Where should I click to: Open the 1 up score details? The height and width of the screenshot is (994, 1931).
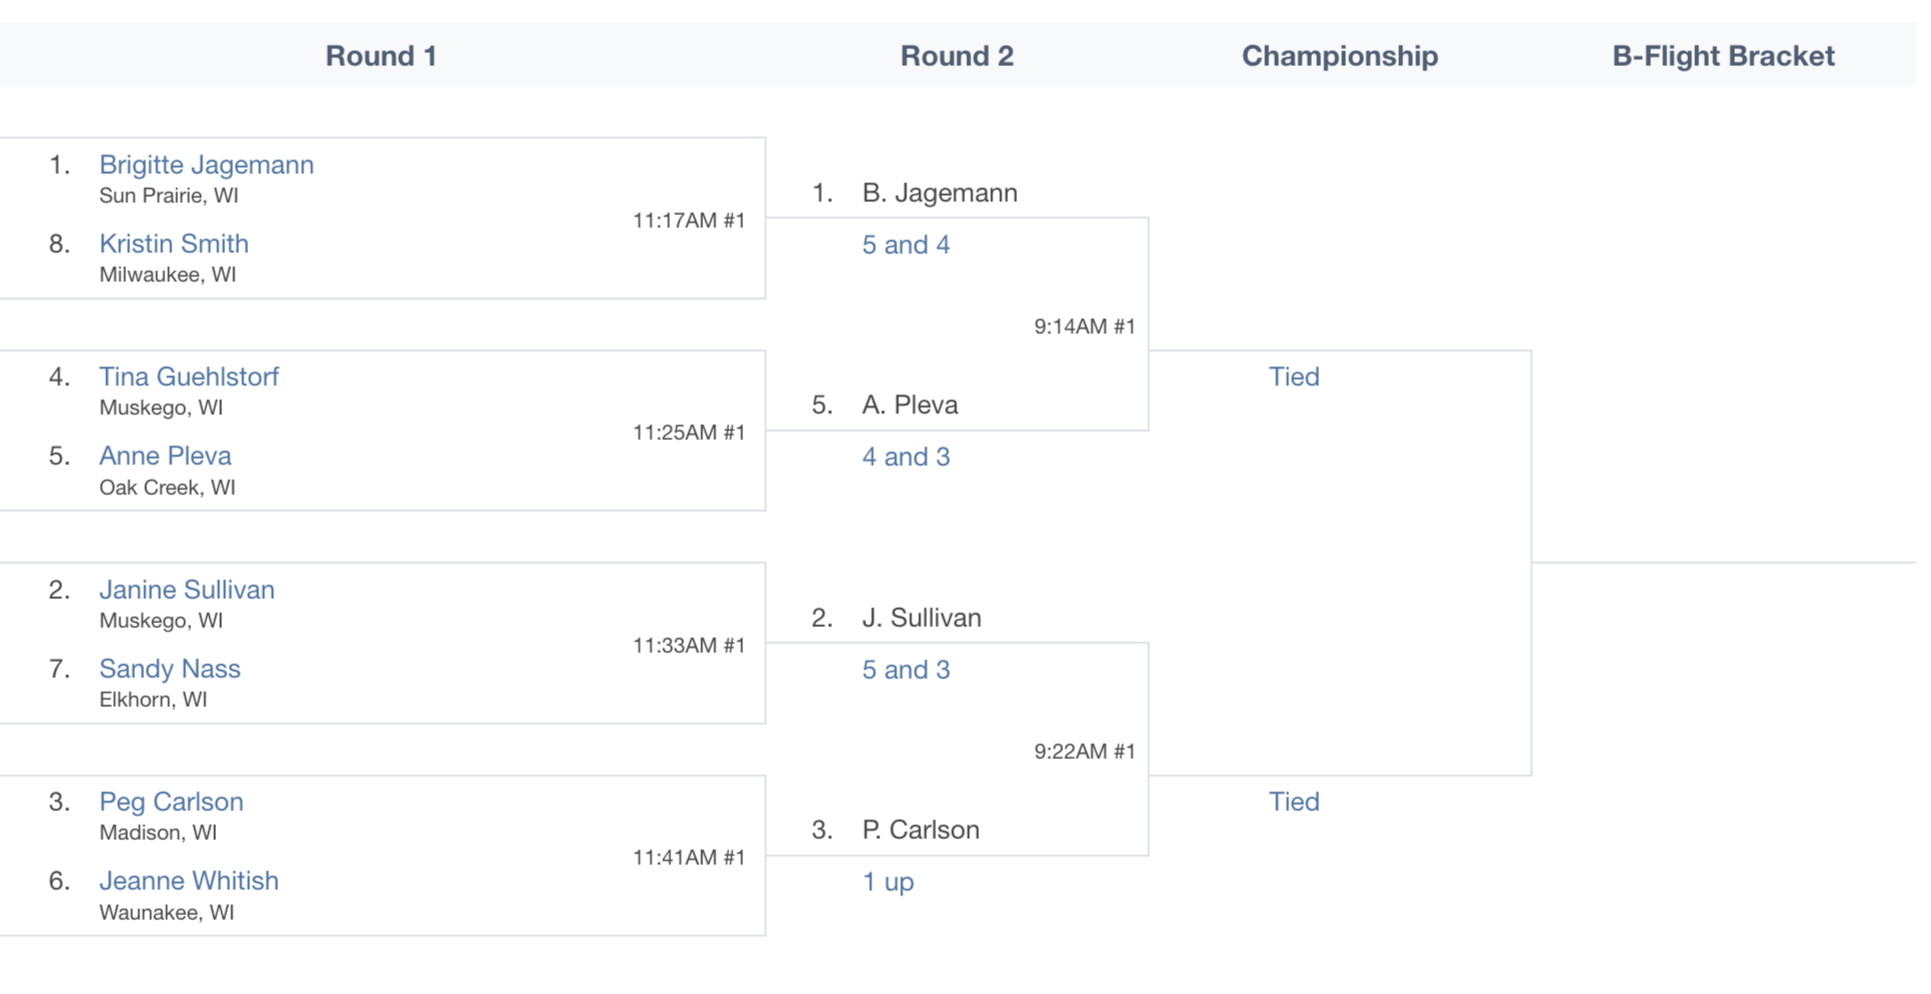pos(888,881)
